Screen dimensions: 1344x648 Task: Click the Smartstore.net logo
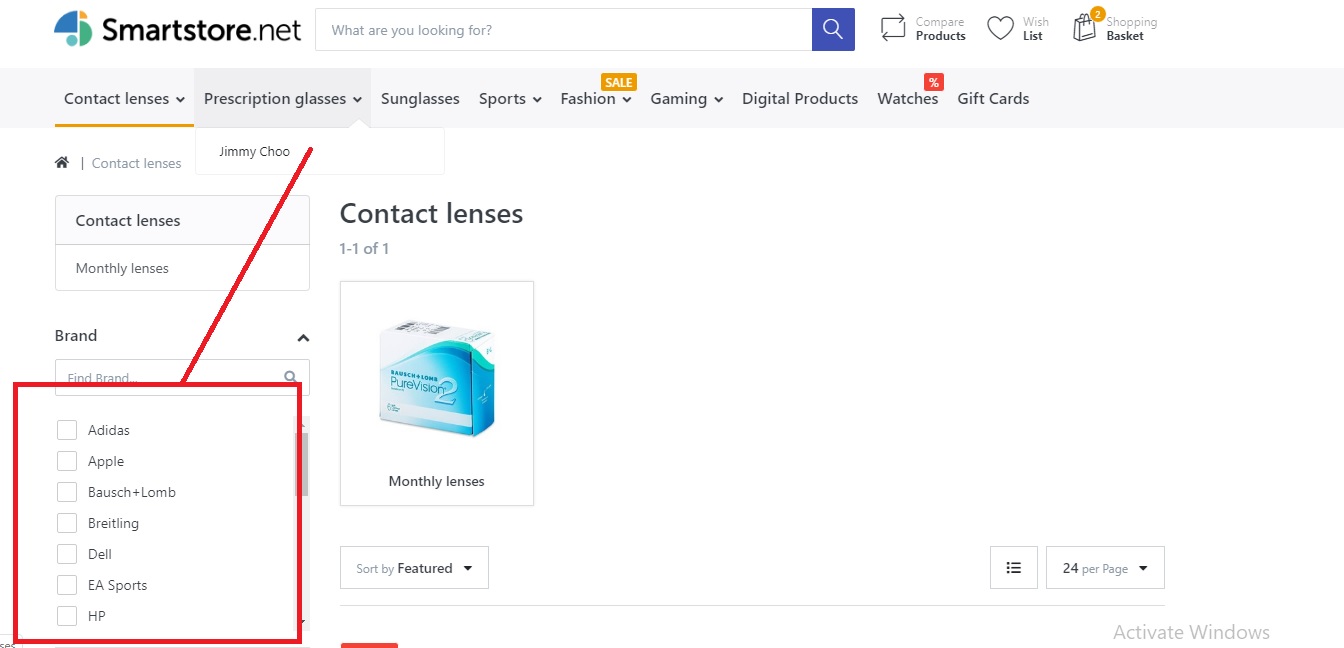coord(177,28)
